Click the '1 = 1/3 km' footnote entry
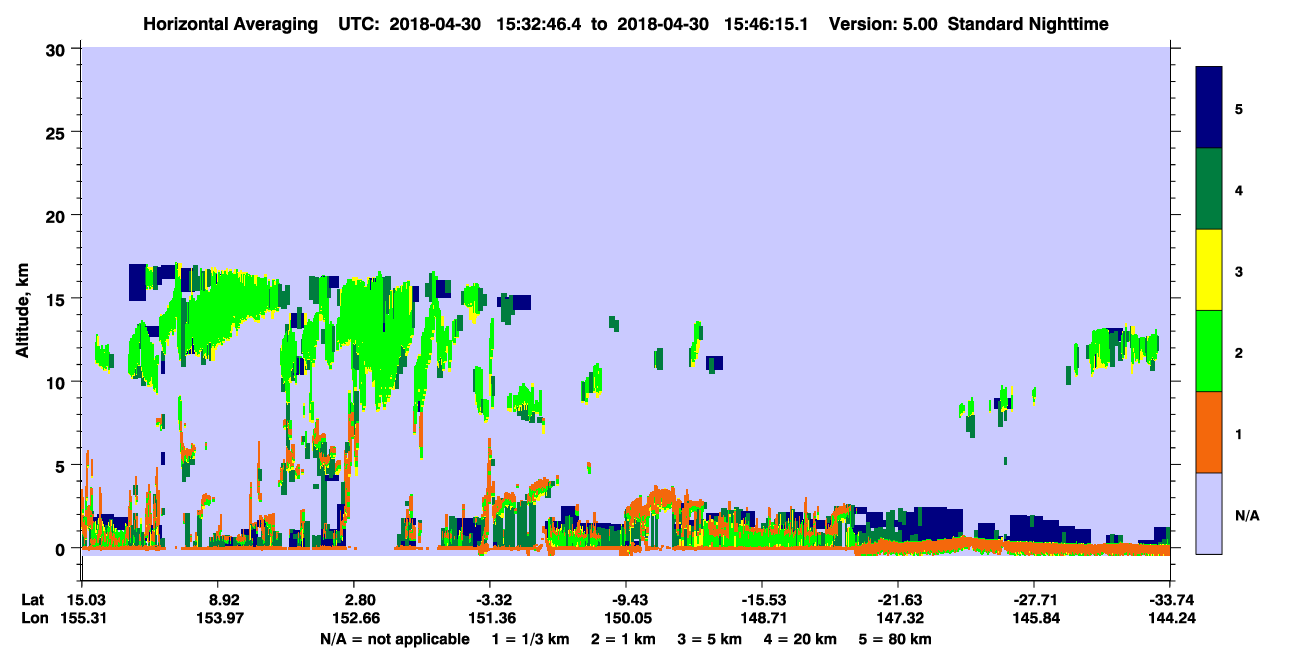The image size is (1300, 667). [x=532, y=639]
